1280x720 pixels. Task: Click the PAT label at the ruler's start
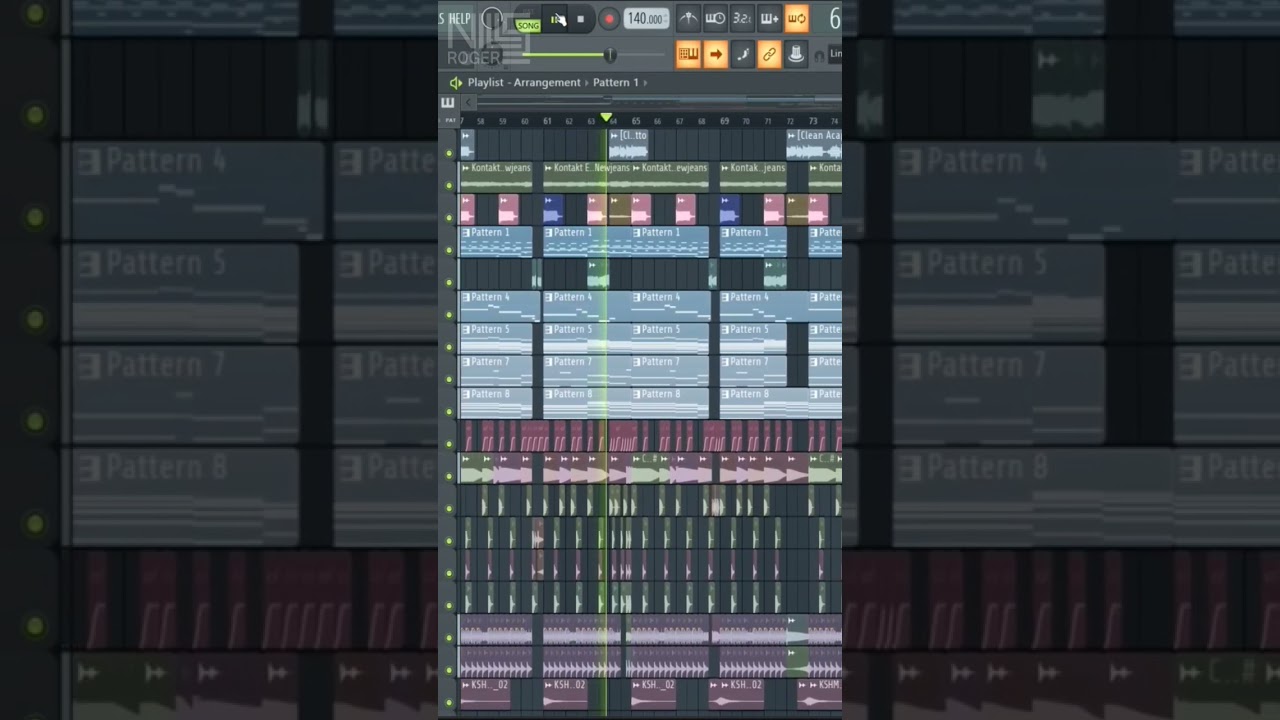click(x=450, y=121)
